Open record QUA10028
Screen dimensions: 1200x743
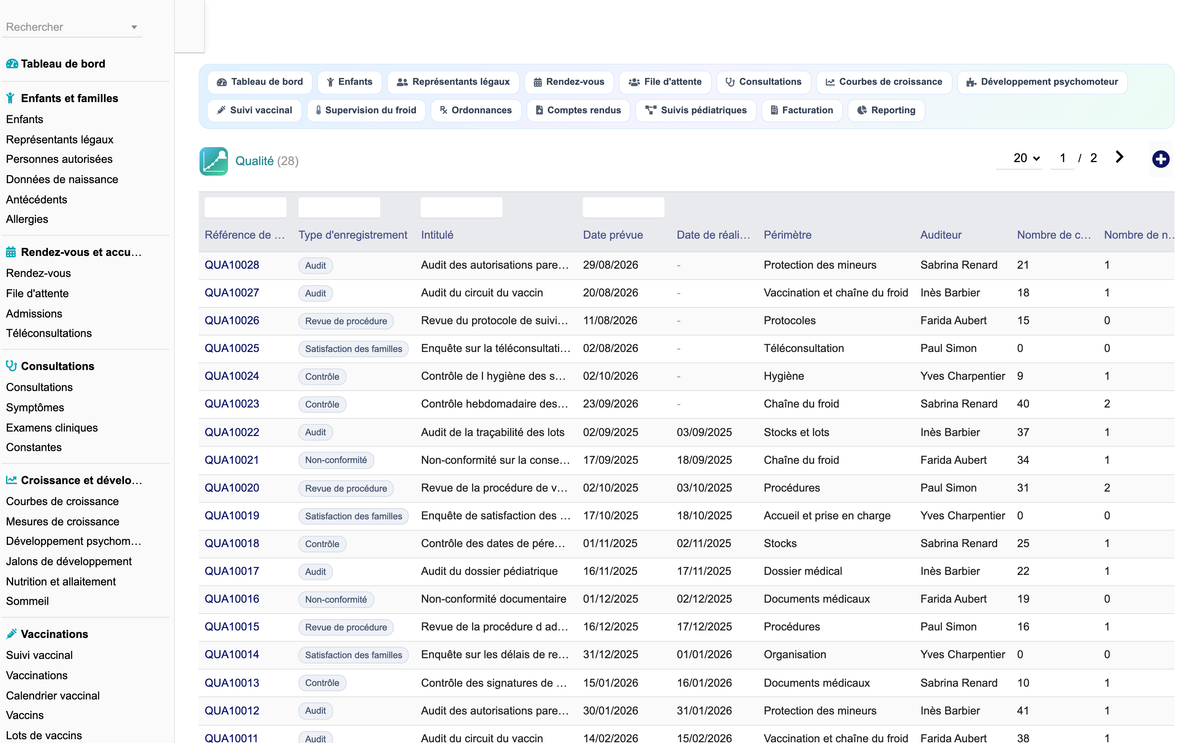[x=232, y=265]
